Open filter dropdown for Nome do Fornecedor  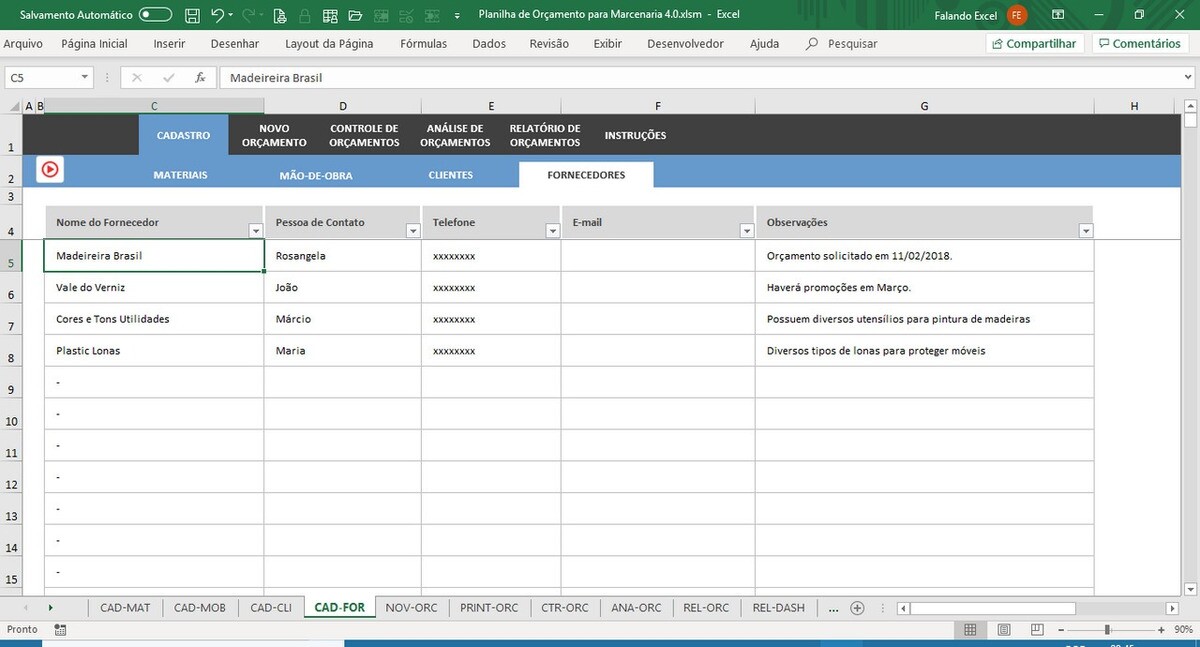coord(255,231)
